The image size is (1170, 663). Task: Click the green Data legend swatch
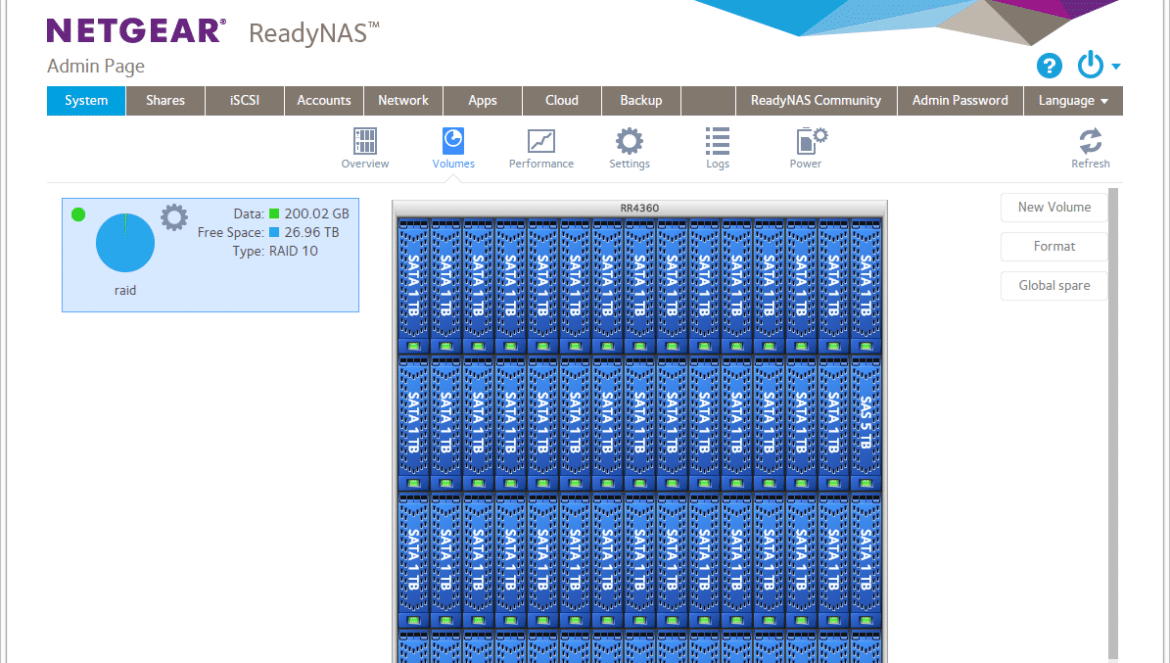[x=274, y=214]
